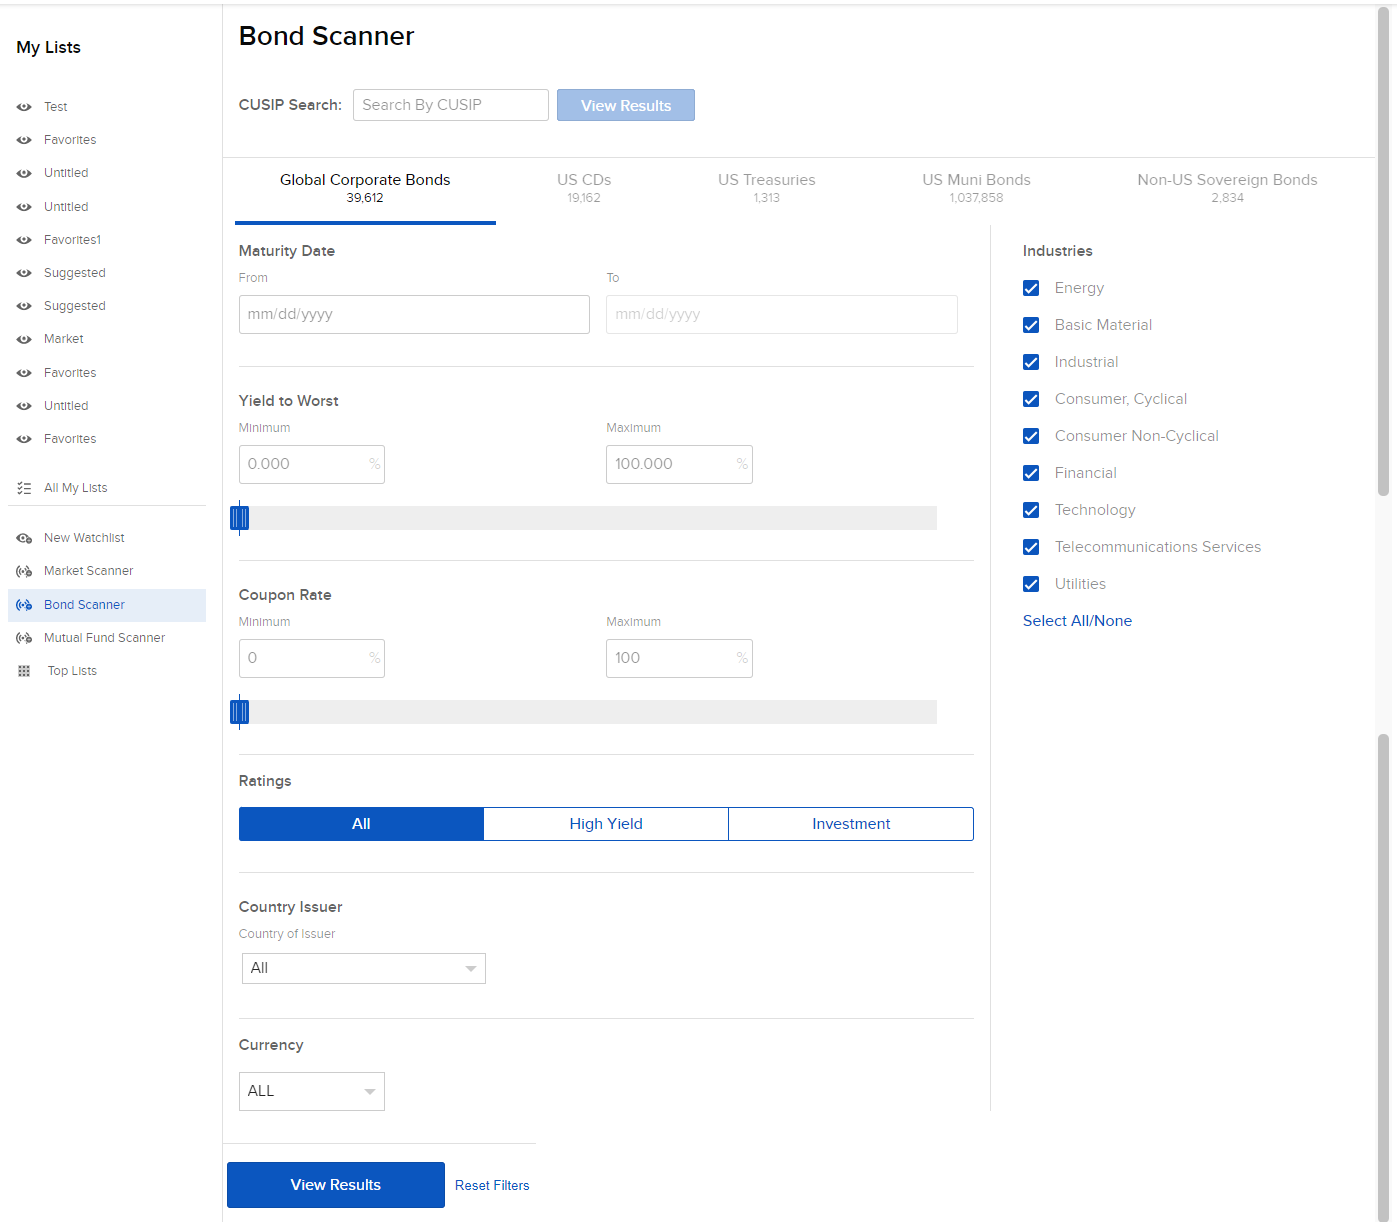Switch to the US Treasuries tab
The image size is (1397, 1222).
(766, 187)
